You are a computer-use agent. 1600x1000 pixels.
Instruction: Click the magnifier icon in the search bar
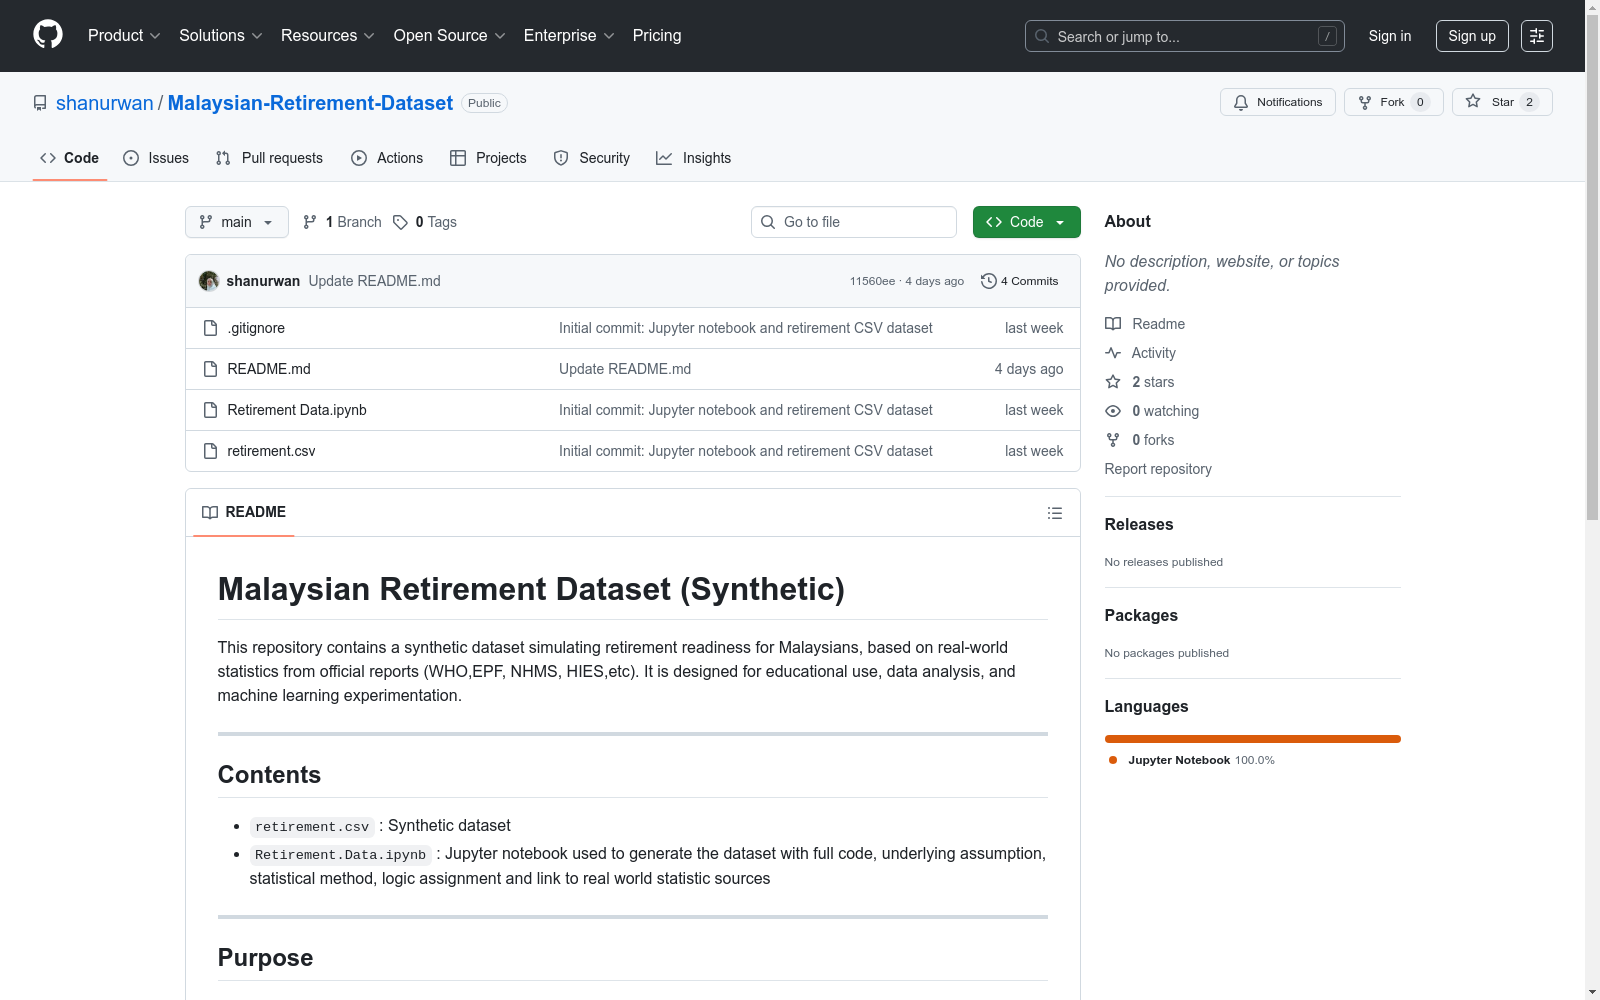click(1042, 36)
